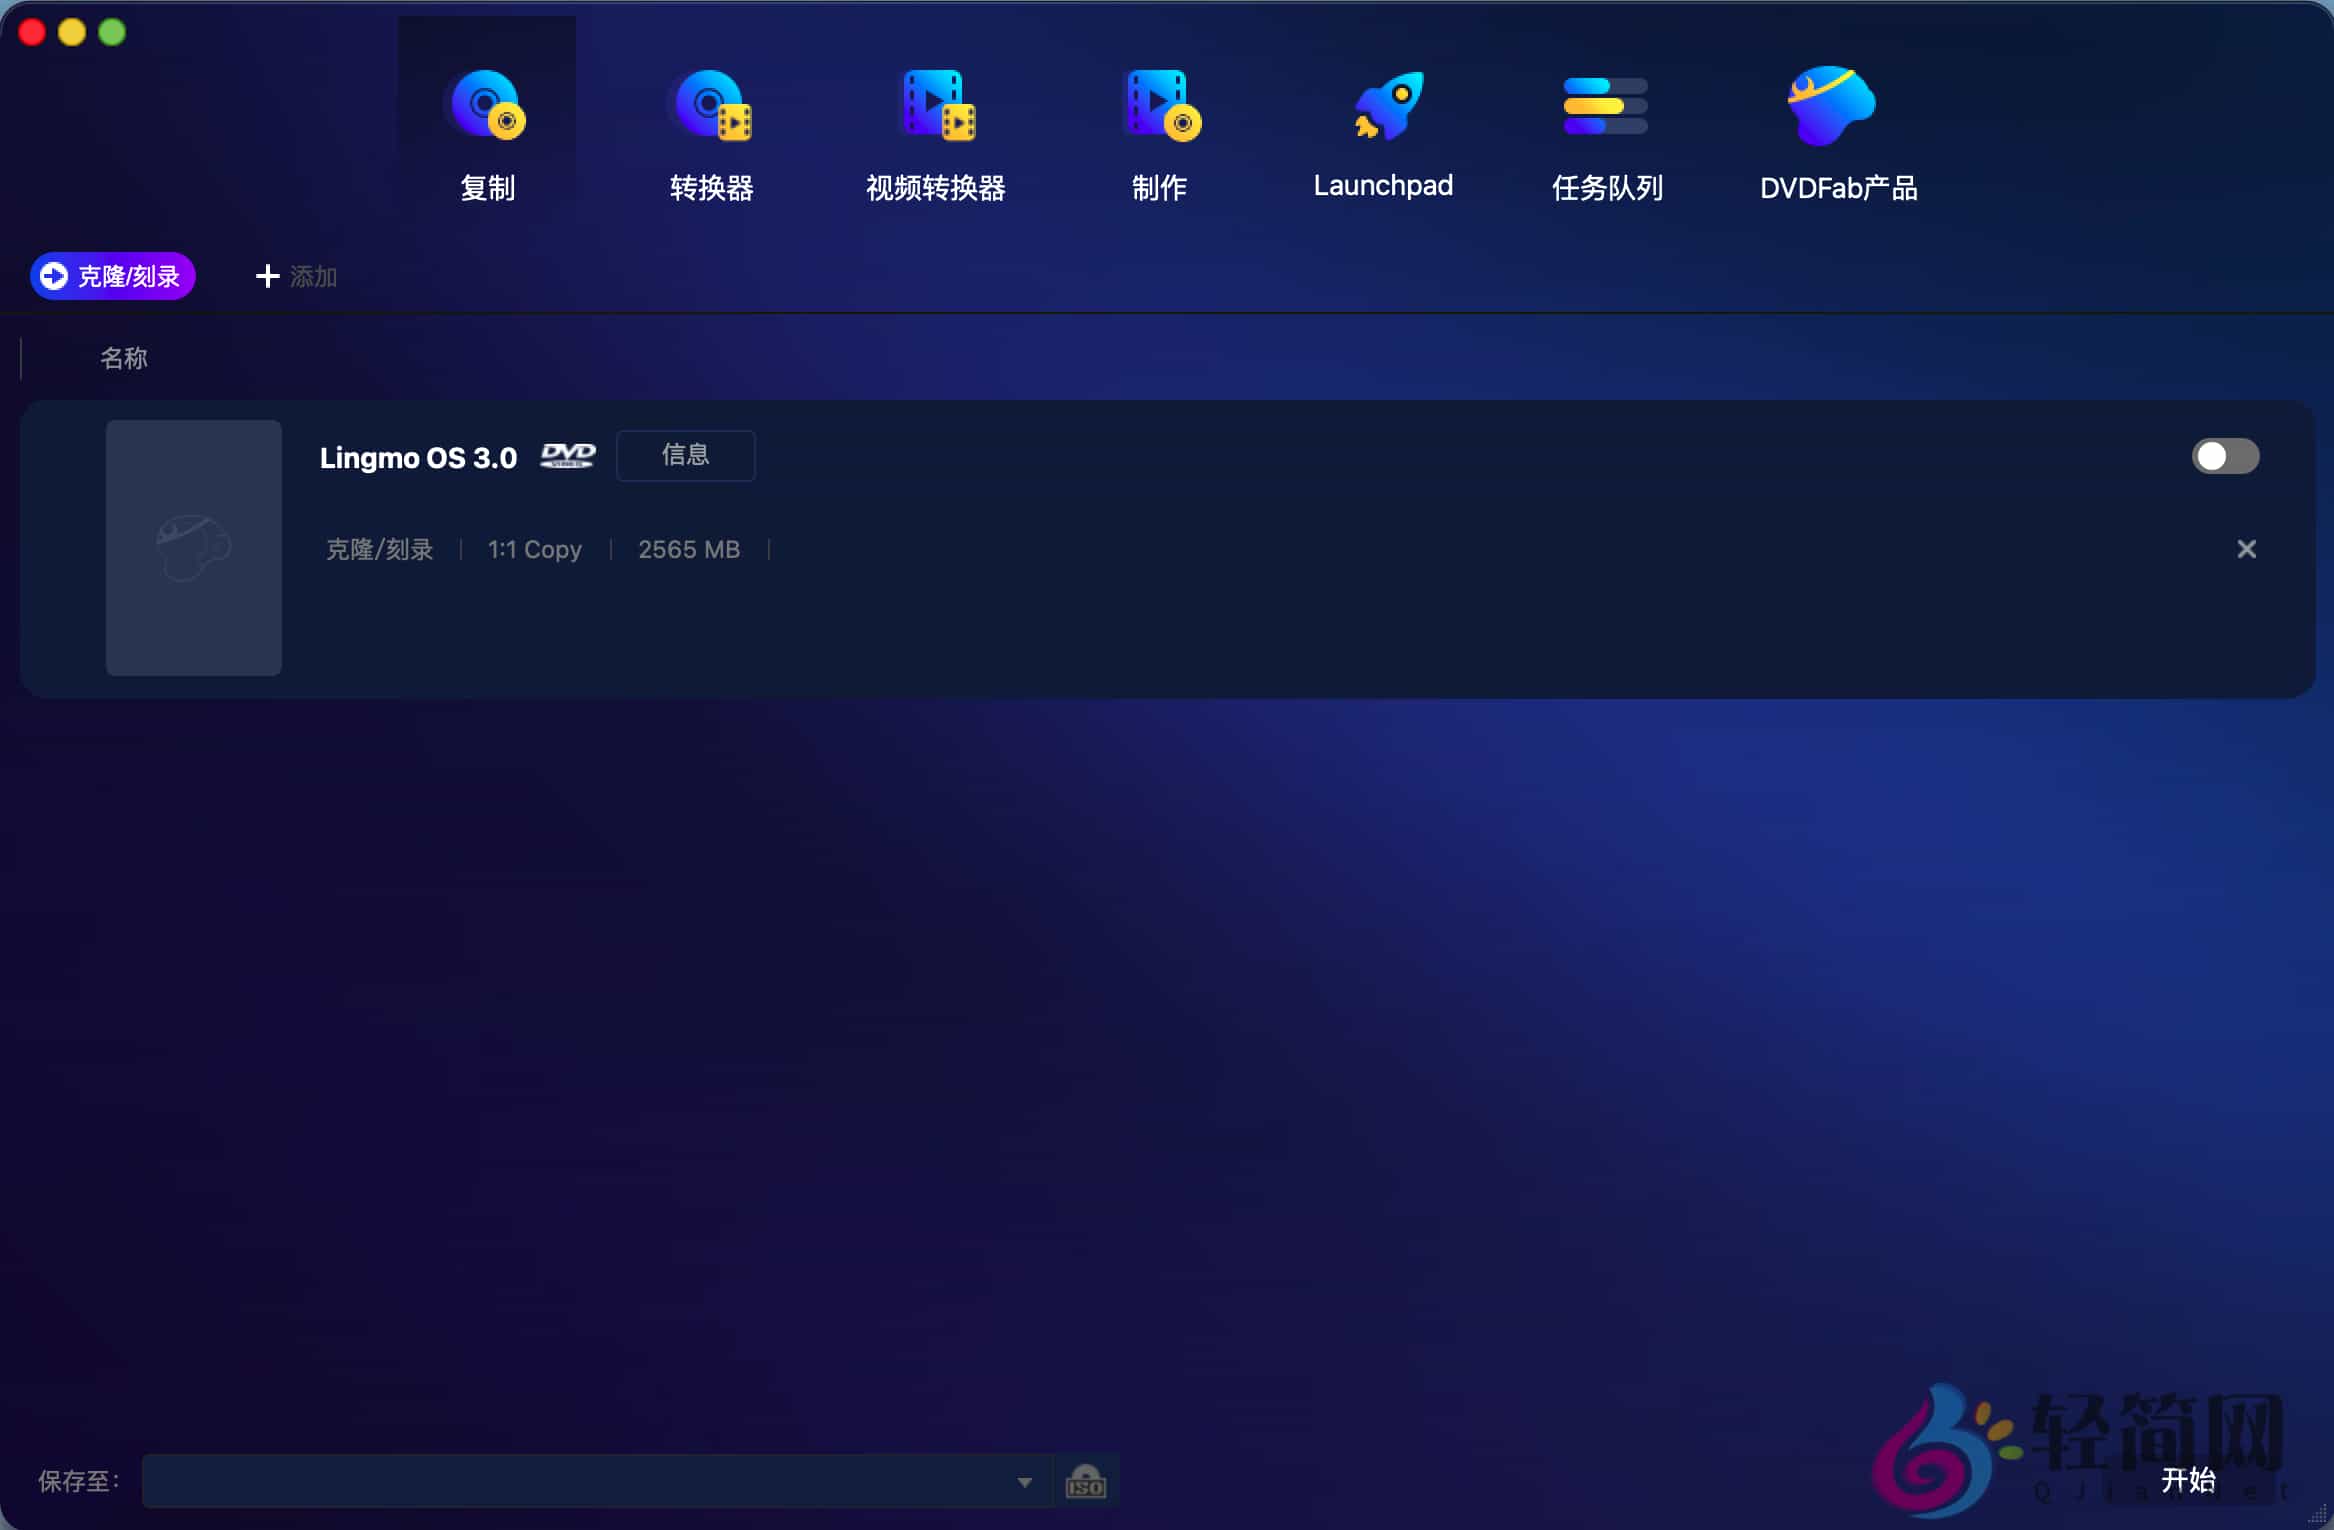
Task: Expand the 保存至 destination dropdown arrow
Action: tap(1024, 1482)
